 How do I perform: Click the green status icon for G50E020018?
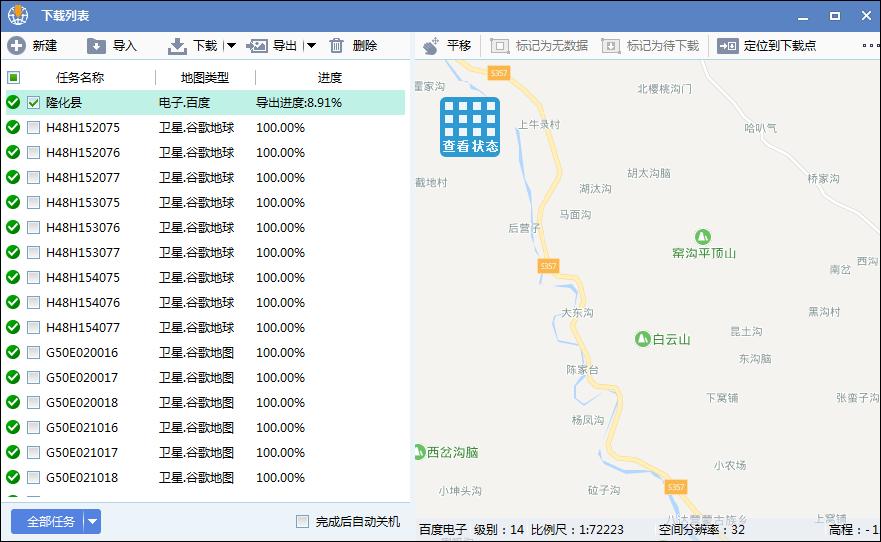13,402
